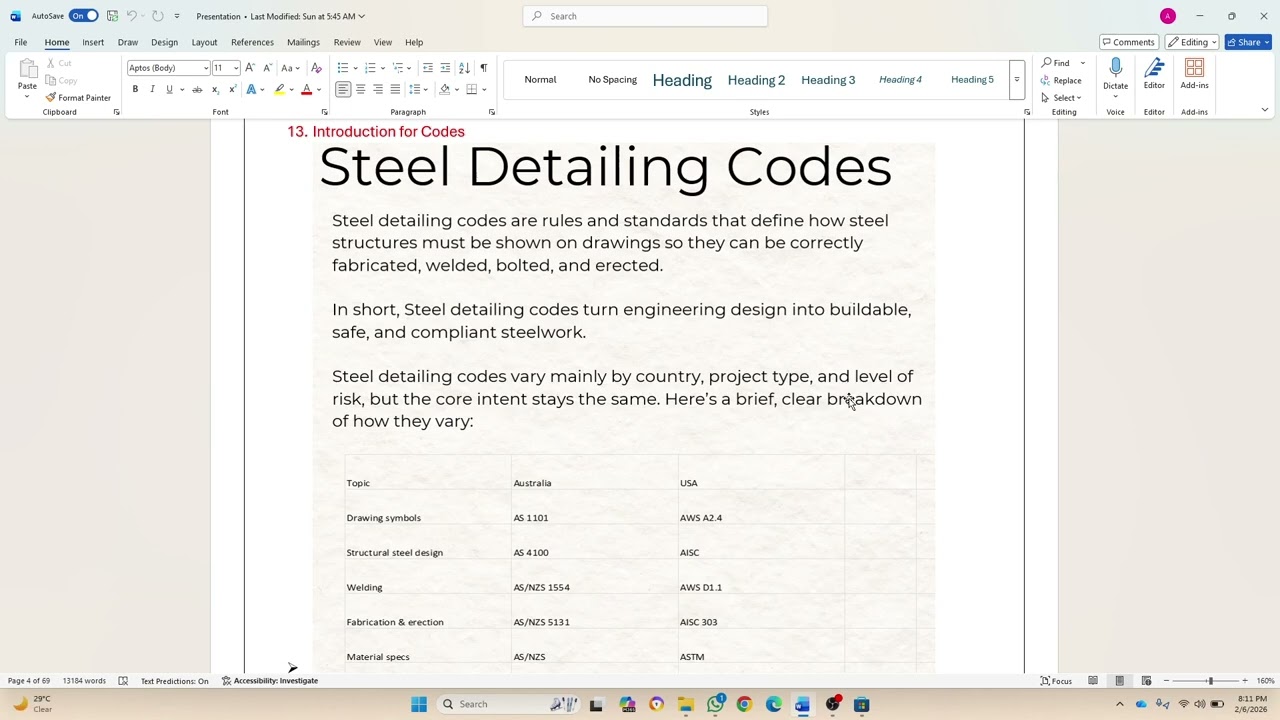
Task: Apply Superscript formatting
Action: pyautogui.click(x=232, y=89)
